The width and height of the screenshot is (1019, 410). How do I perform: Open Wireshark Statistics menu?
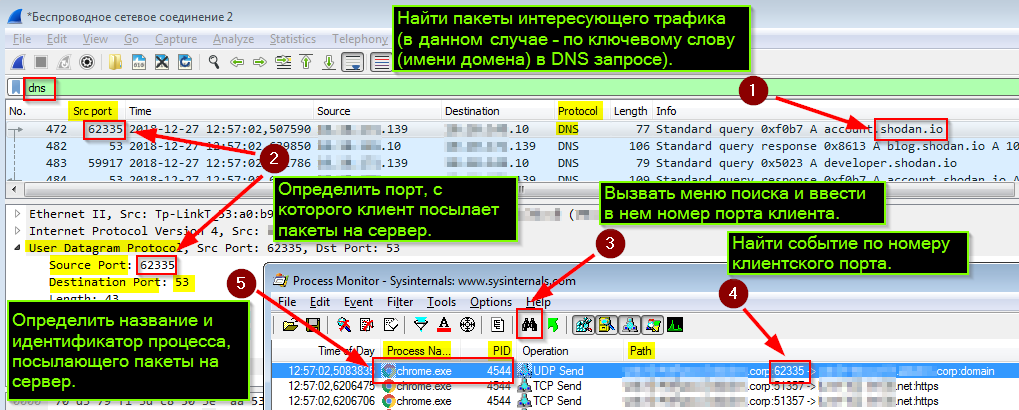point(292,39)
